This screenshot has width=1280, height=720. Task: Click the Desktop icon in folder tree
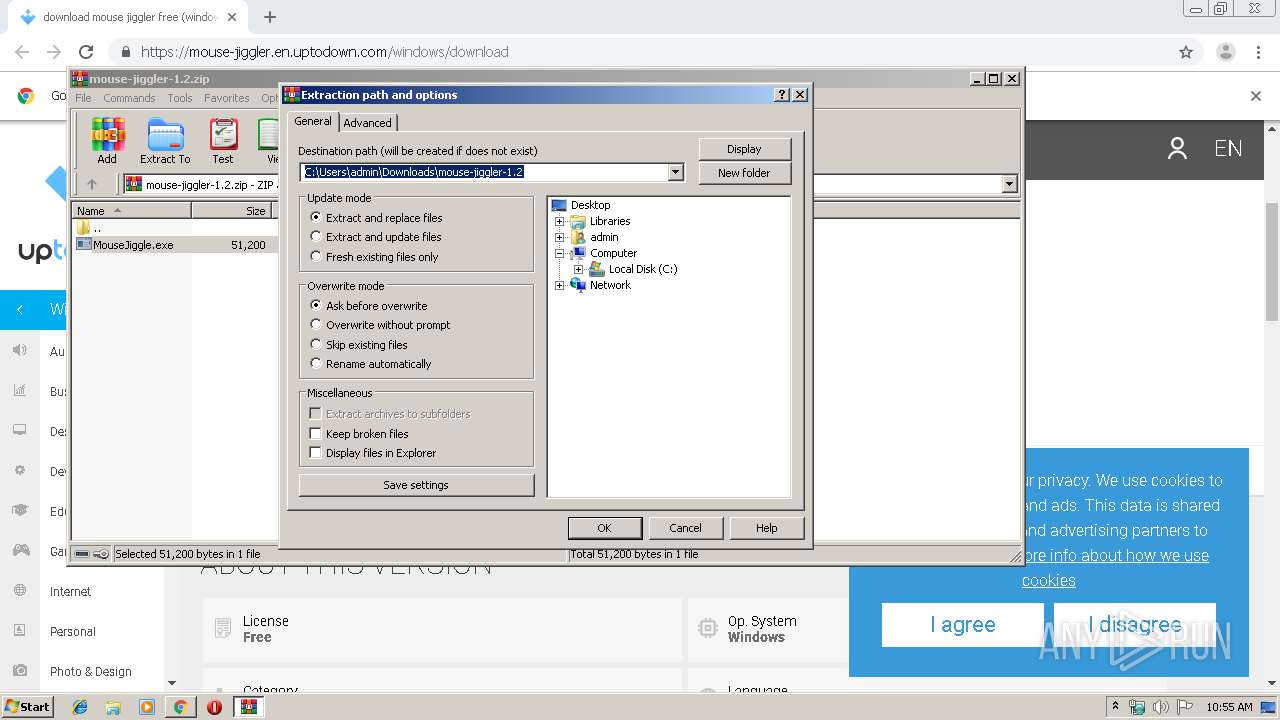[560, 205]
